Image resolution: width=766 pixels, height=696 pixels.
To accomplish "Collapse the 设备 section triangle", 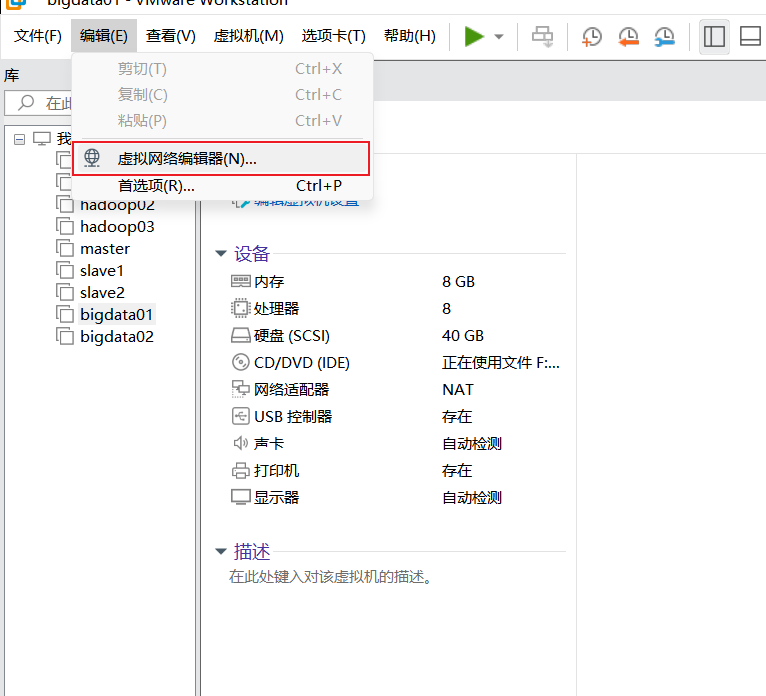I will pos(221,253).
